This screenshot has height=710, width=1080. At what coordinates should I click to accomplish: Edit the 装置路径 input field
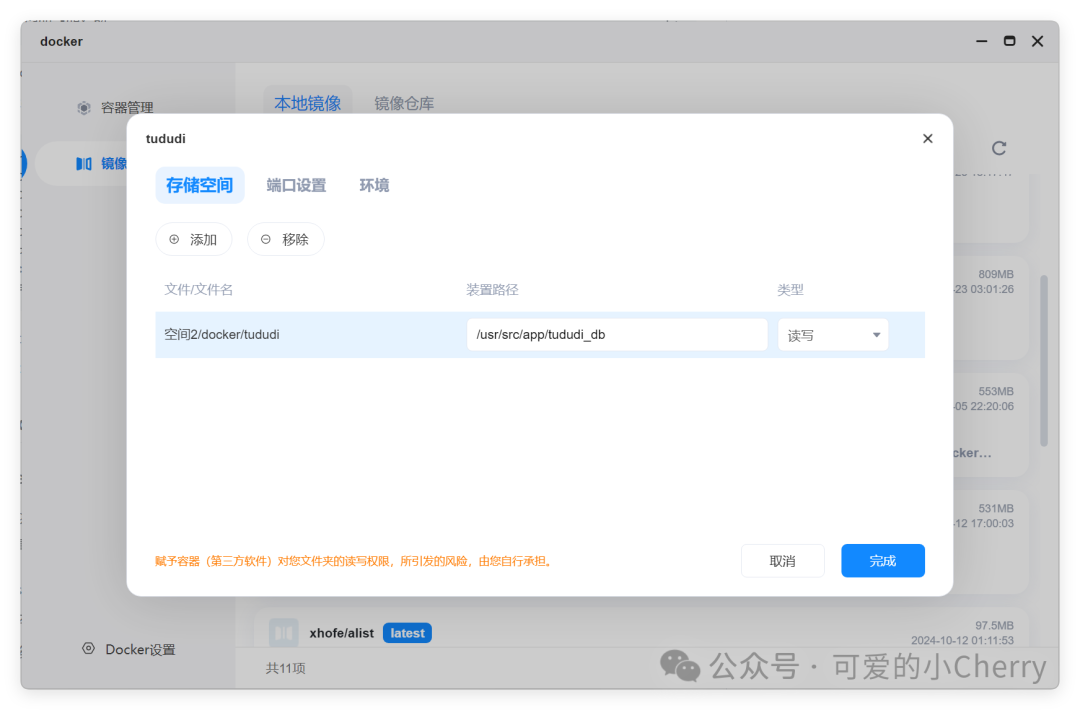[x=617, y=335]
